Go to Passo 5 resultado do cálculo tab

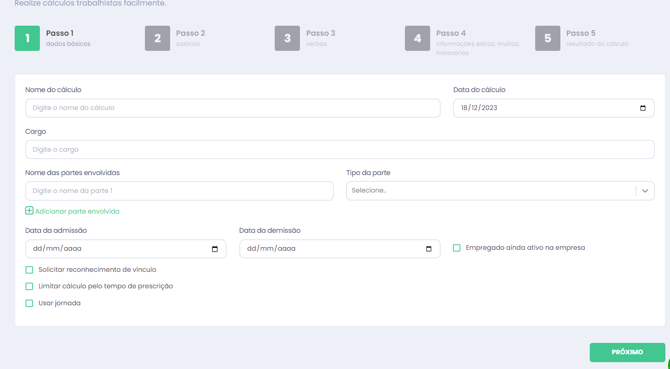[x=582, y=38]
